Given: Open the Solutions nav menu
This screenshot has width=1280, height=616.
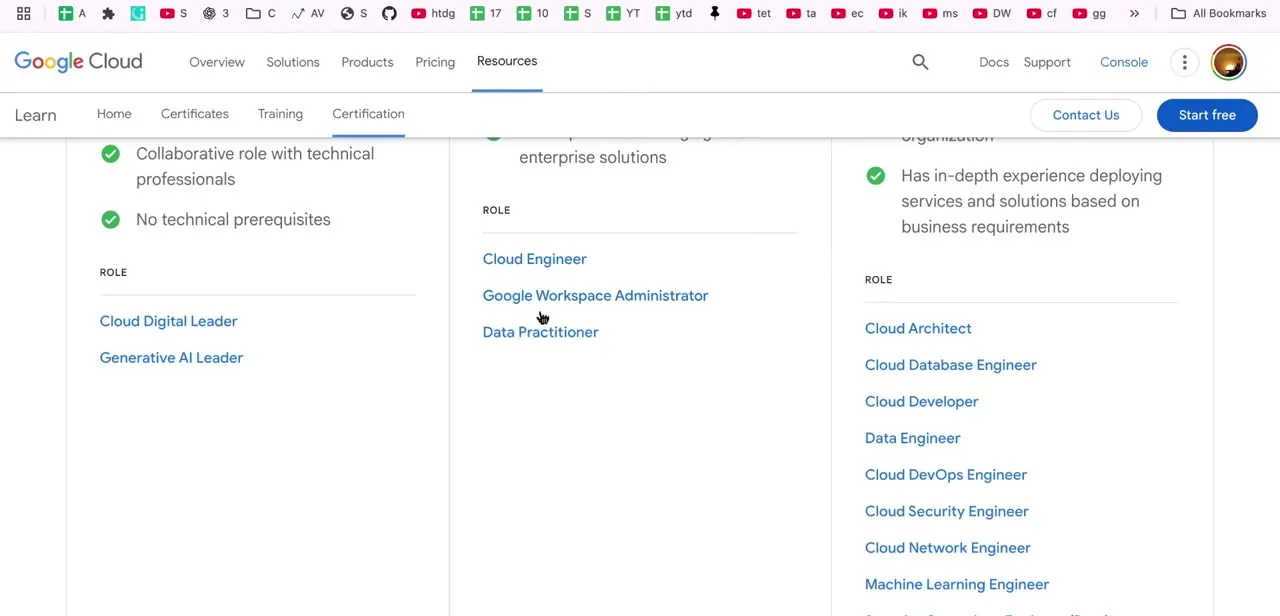Looking at the screenshot, I should [x=293, y=62].
